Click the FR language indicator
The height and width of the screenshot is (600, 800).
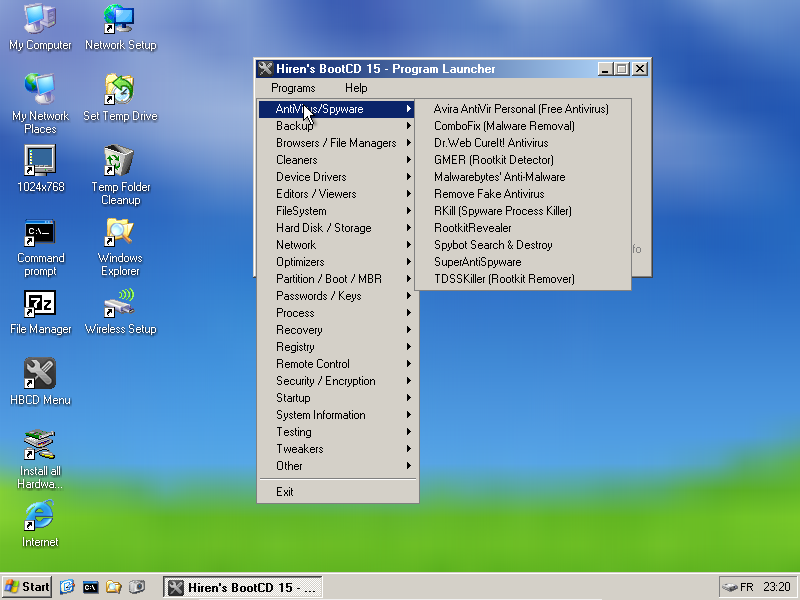pos(746,587)
